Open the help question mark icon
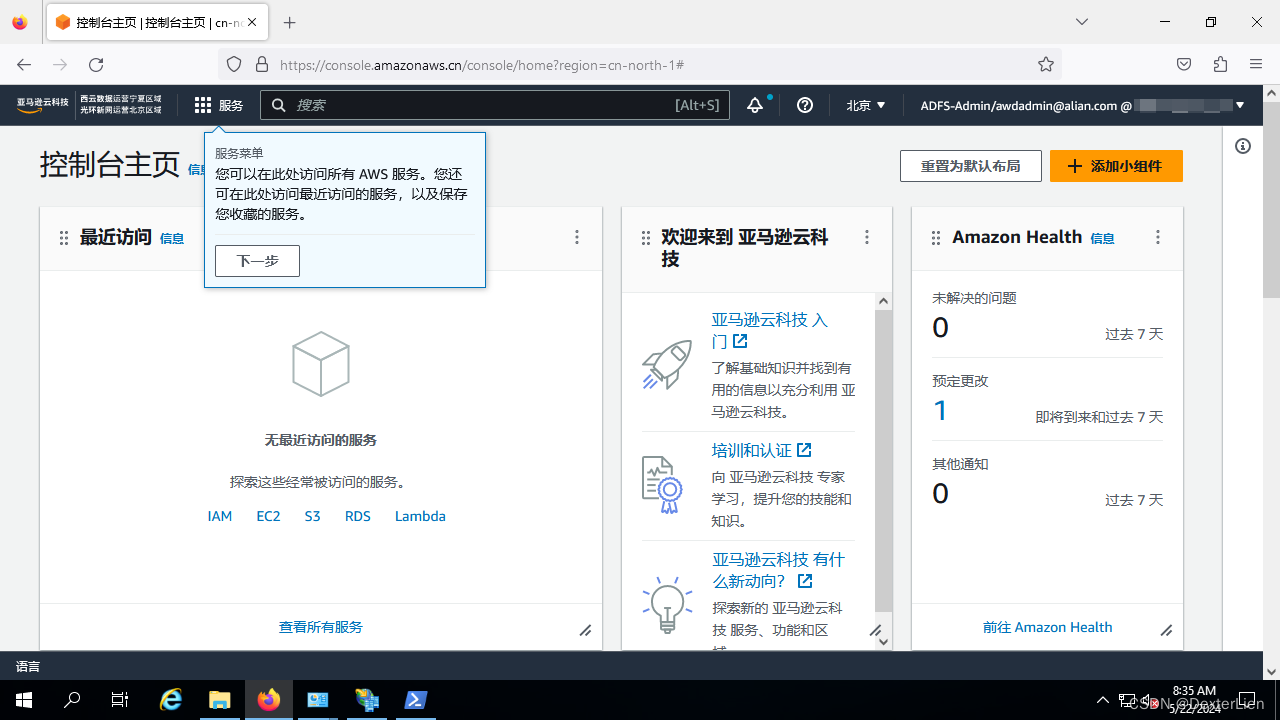The image size is (1280, 720). [805, 105]
